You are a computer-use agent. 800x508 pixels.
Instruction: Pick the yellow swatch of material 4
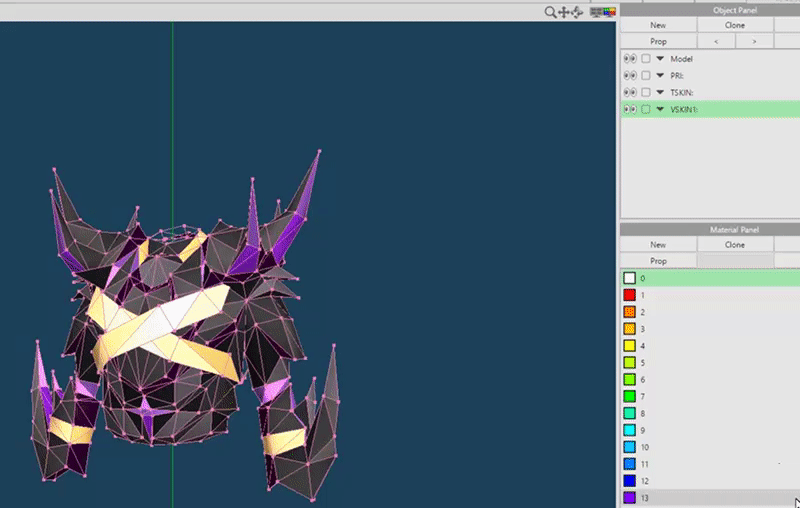coord(630,346)
